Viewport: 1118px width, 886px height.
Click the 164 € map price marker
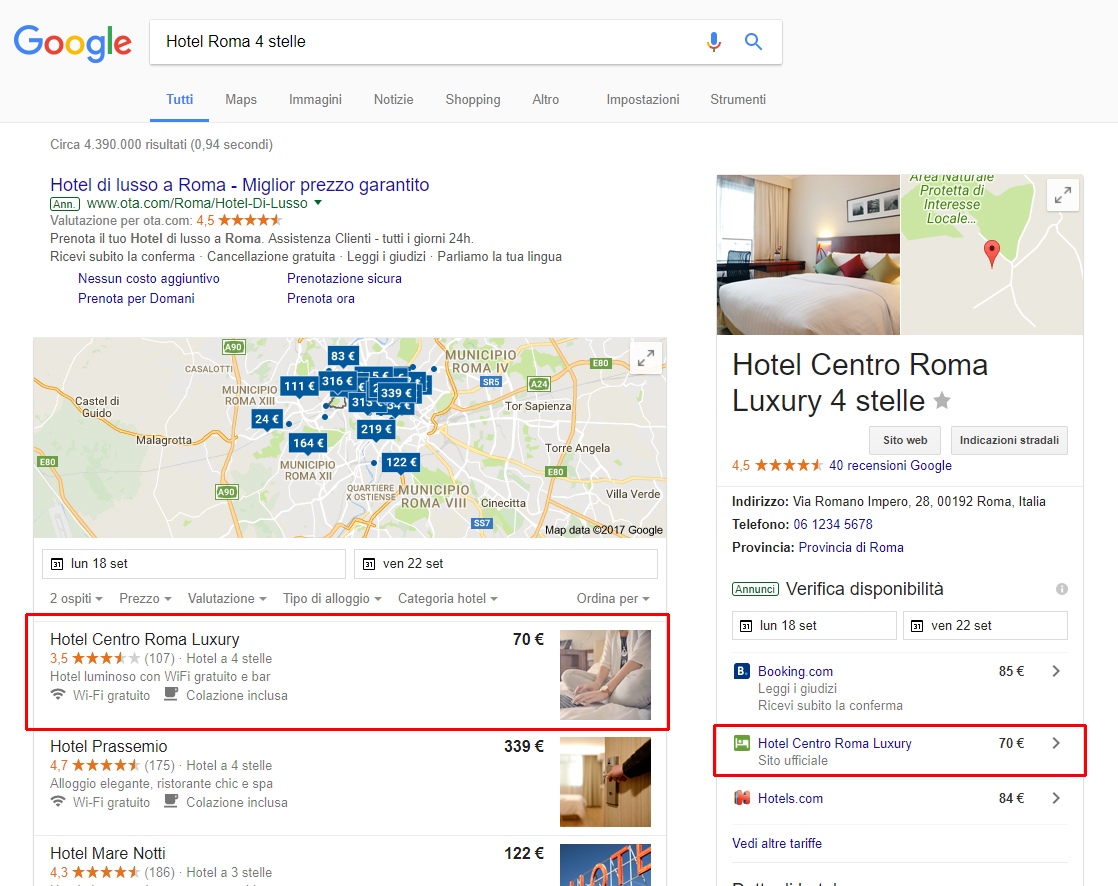[308, 443]
